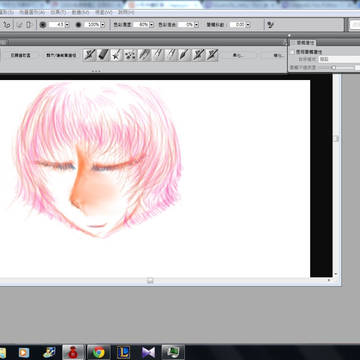Open the 0.00 jitter dropdown arrow

point(248,25)
